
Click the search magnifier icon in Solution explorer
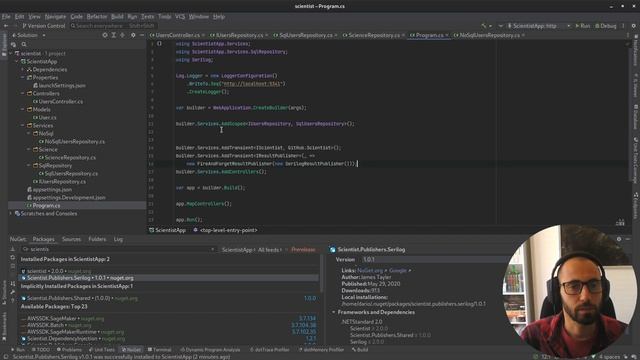24,44
